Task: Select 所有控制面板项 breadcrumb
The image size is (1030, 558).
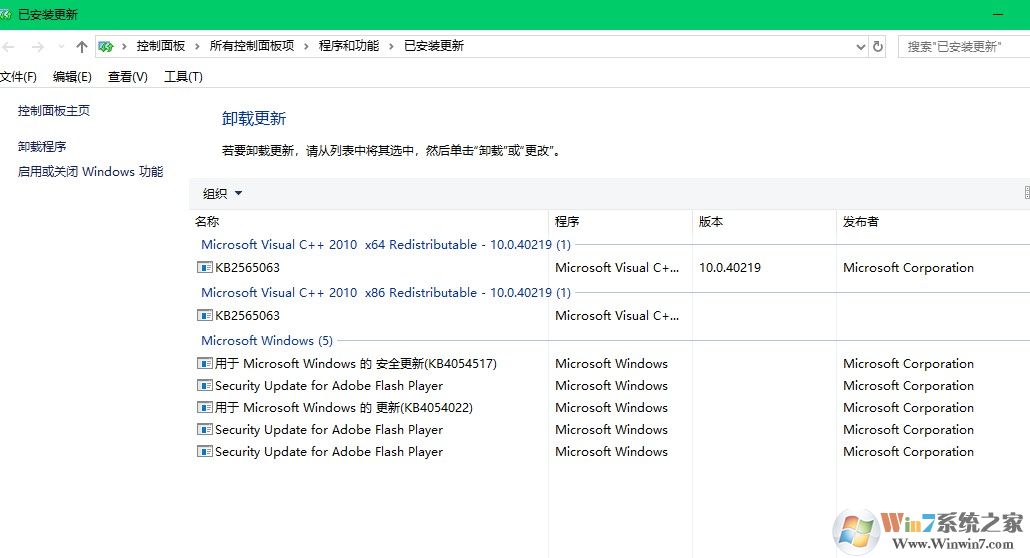Action: pyautogui.click(x=252, y=46)
